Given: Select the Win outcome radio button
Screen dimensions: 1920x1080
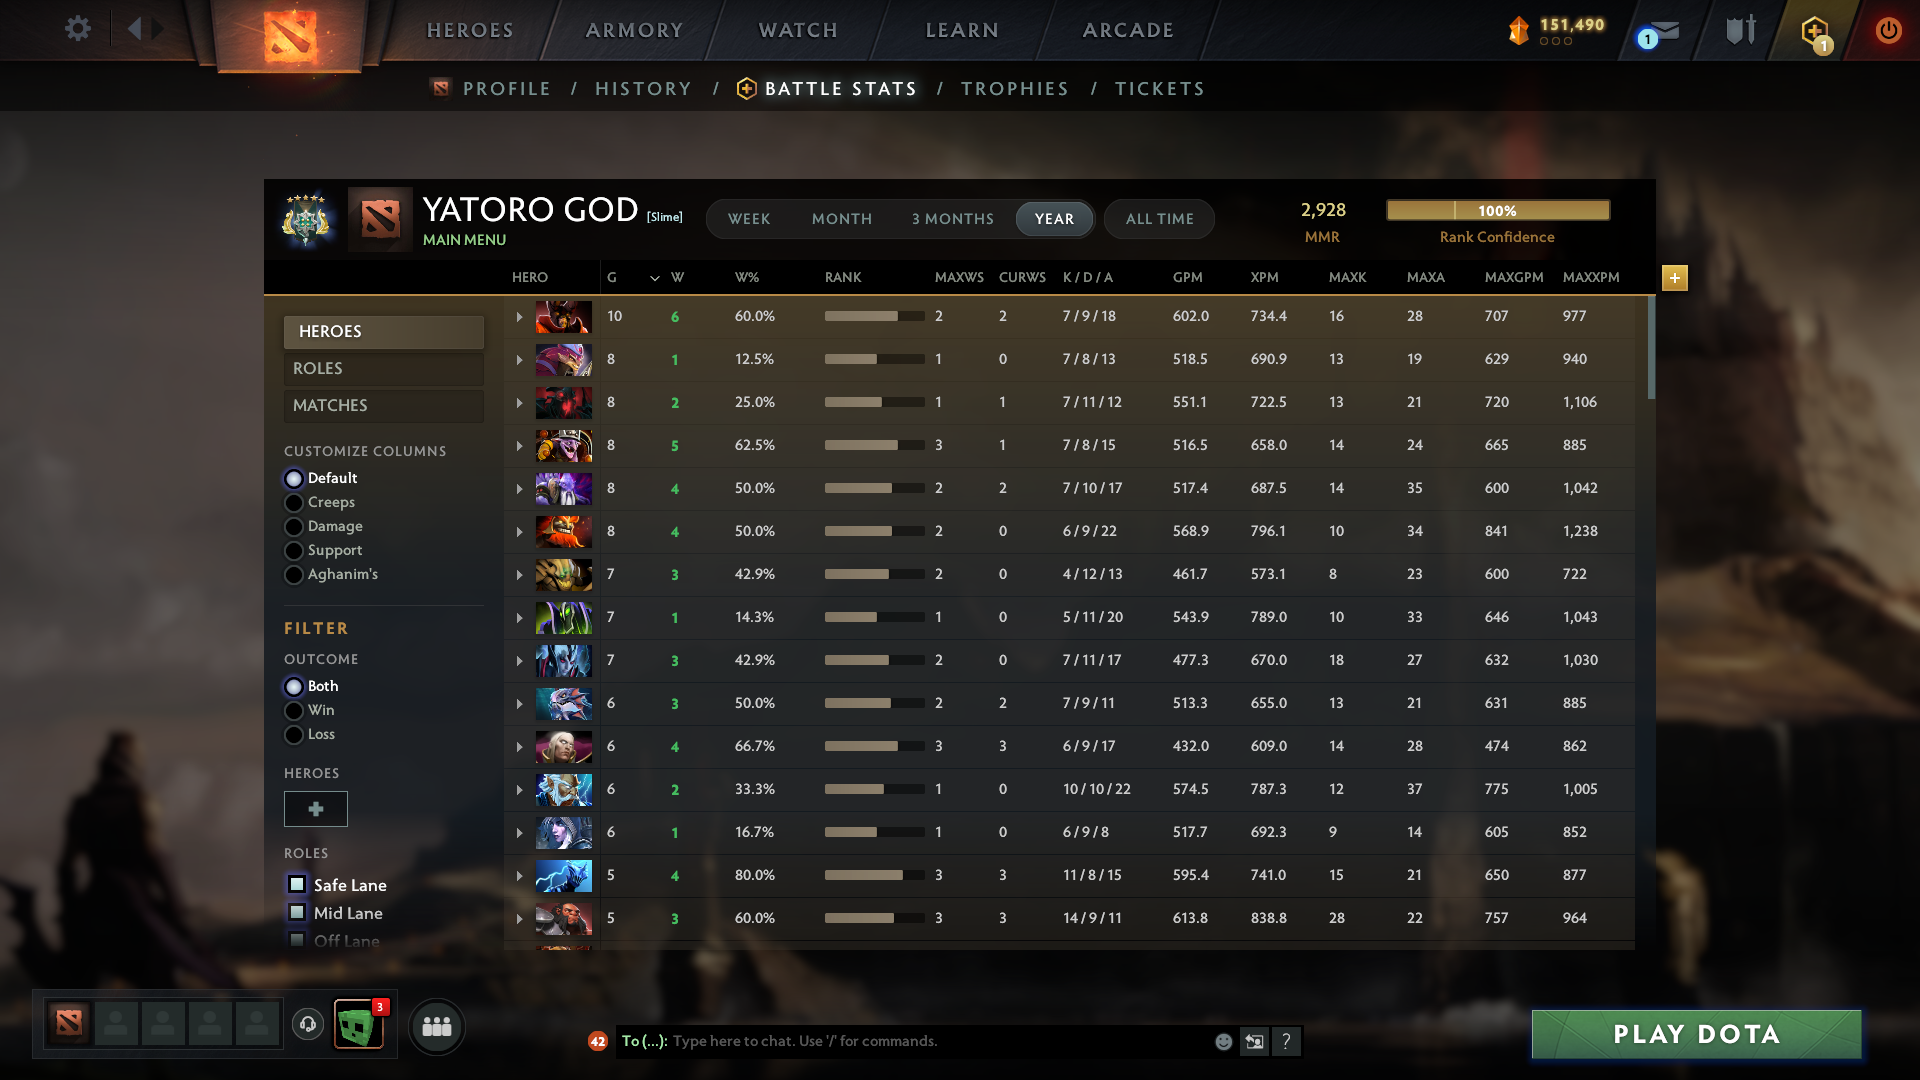Looking at the screenshot, I should coord(294,710).
